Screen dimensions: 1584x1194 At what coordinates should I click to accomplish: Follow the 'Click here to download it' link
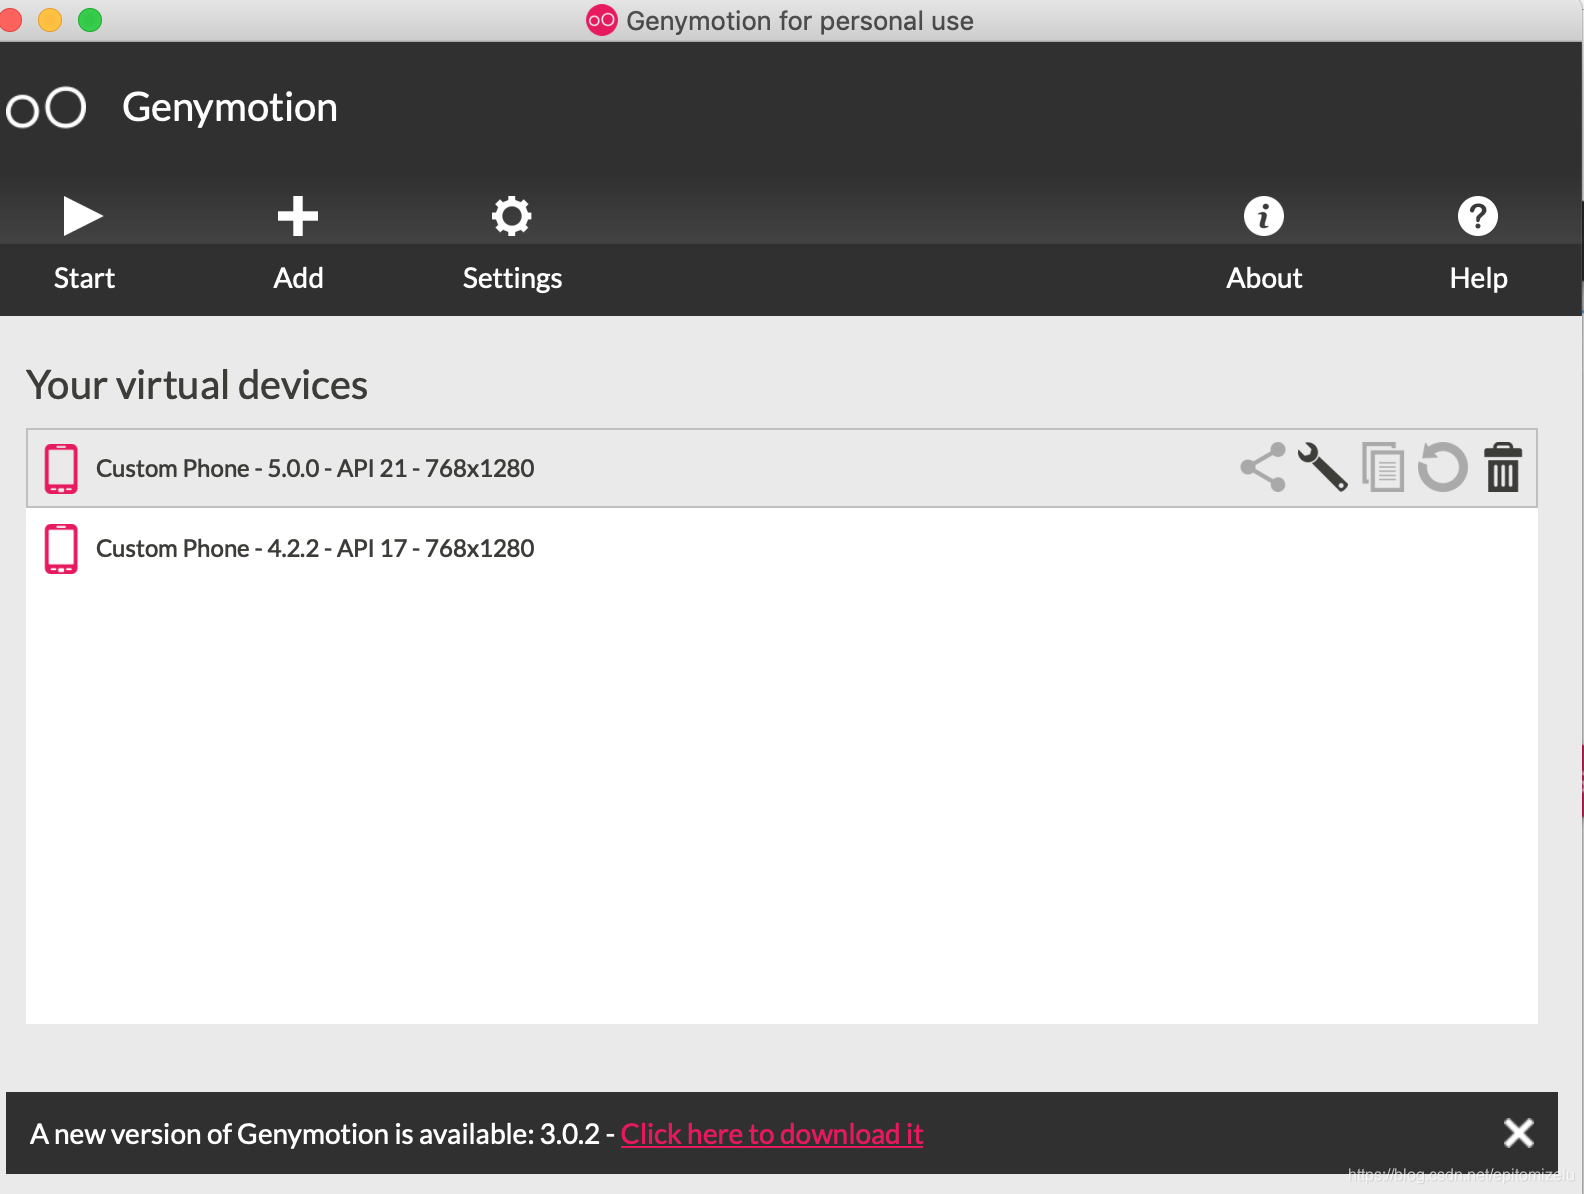(x=772, y=1134)
